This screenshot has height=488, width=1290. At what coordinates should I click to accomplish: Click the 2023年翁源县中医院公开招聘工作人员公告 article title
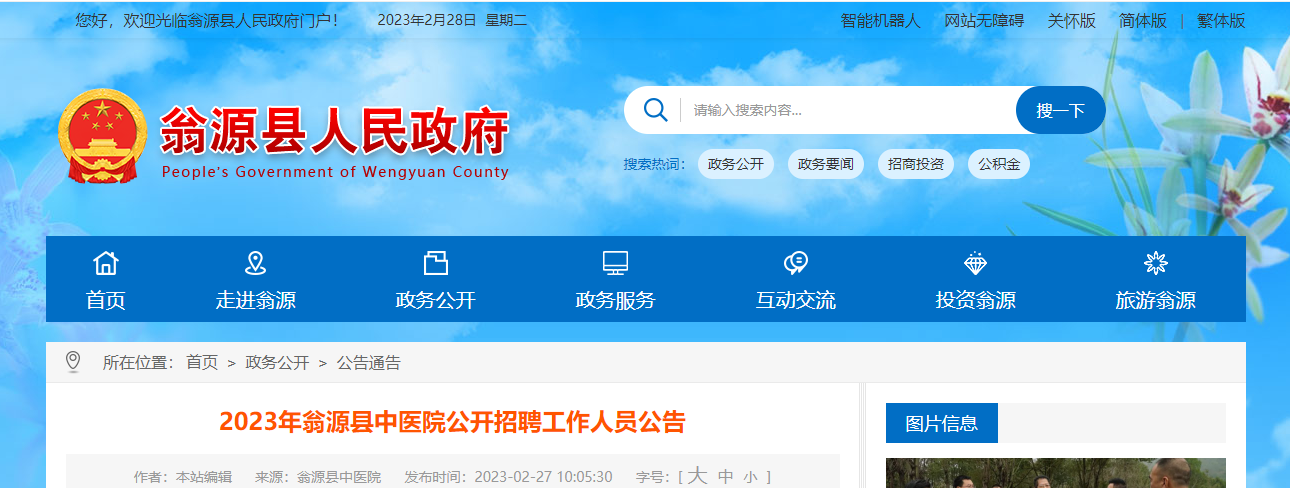pyautogui.click(x=453, y=422)
